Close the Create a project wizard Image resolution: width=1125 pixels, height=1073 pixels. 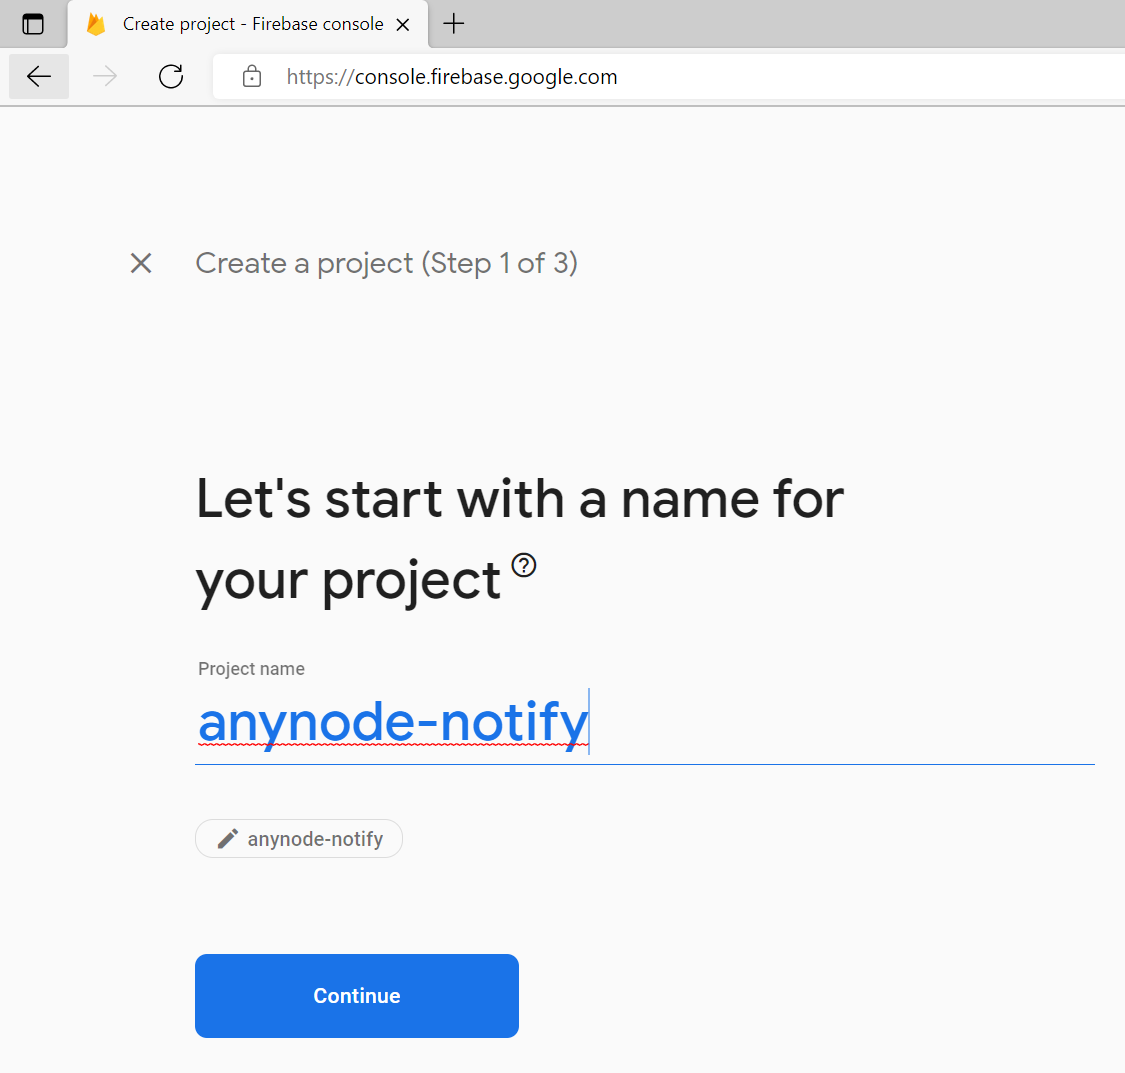(x=141, y=263)
